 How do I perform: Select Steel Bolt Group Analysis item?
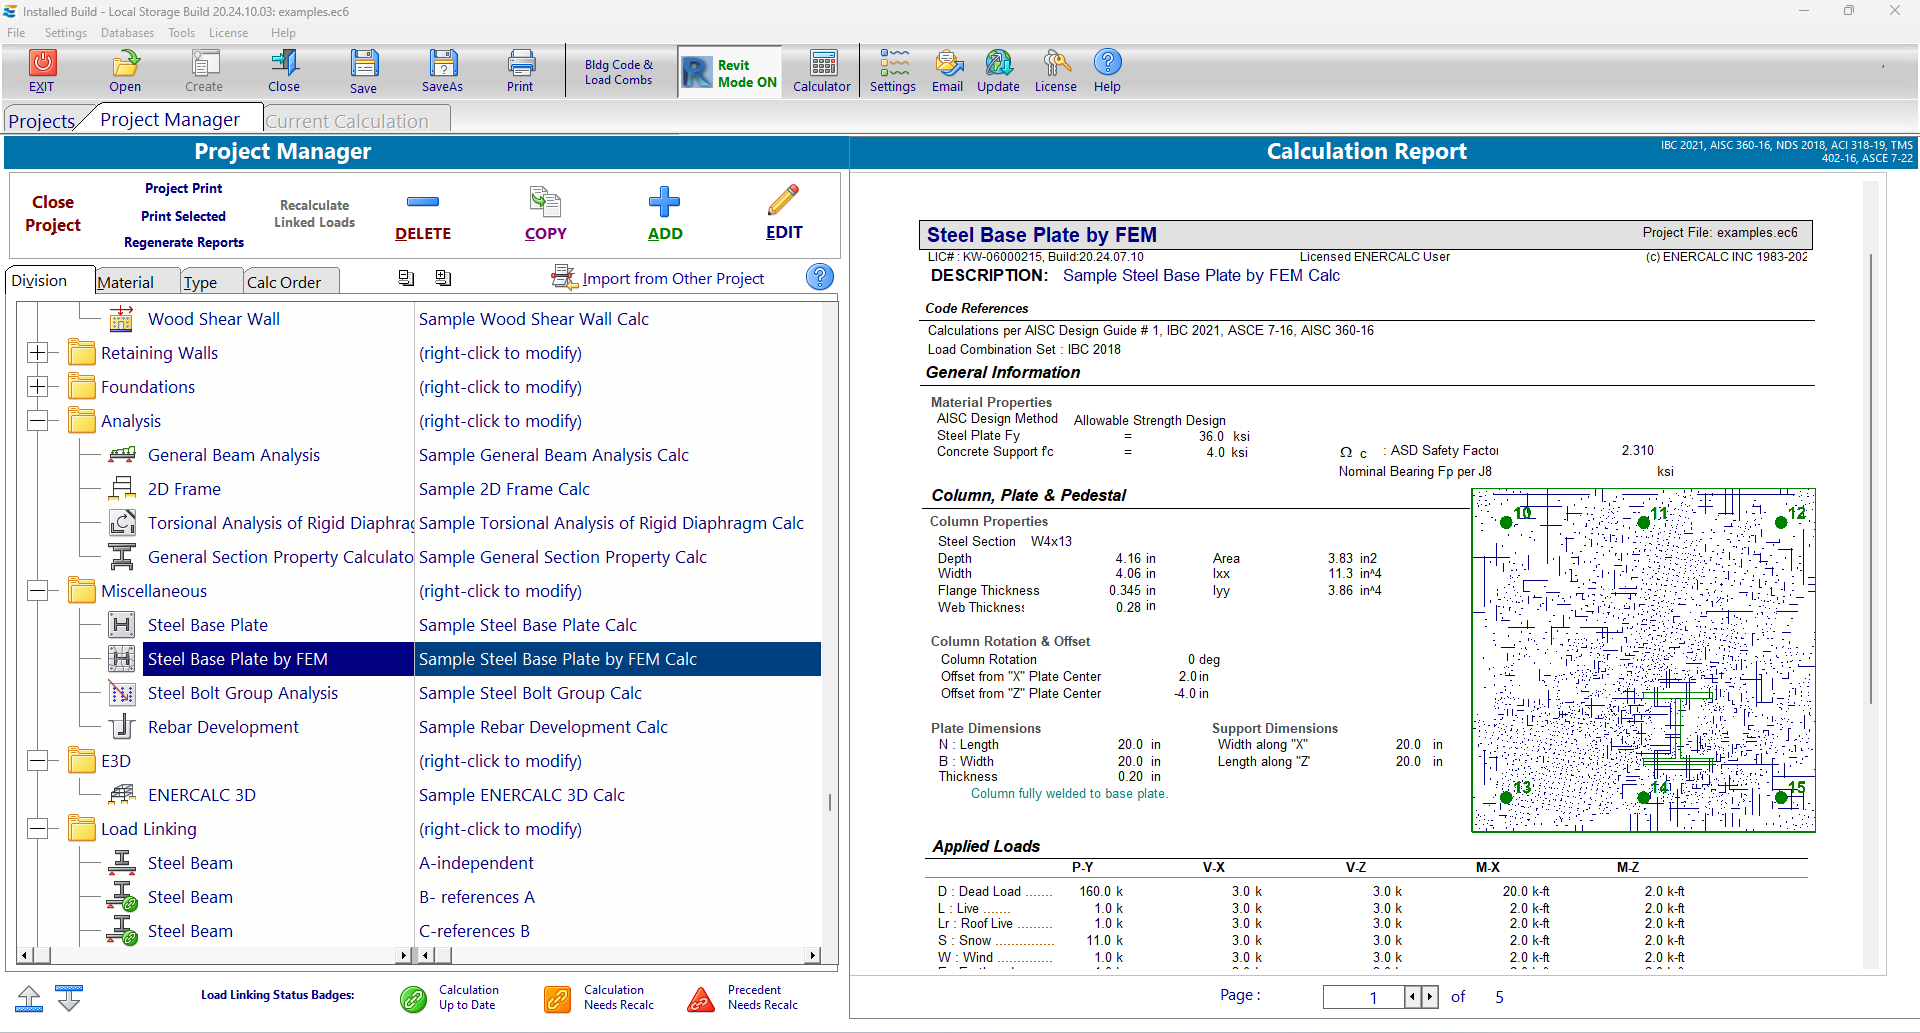point(242,693)
